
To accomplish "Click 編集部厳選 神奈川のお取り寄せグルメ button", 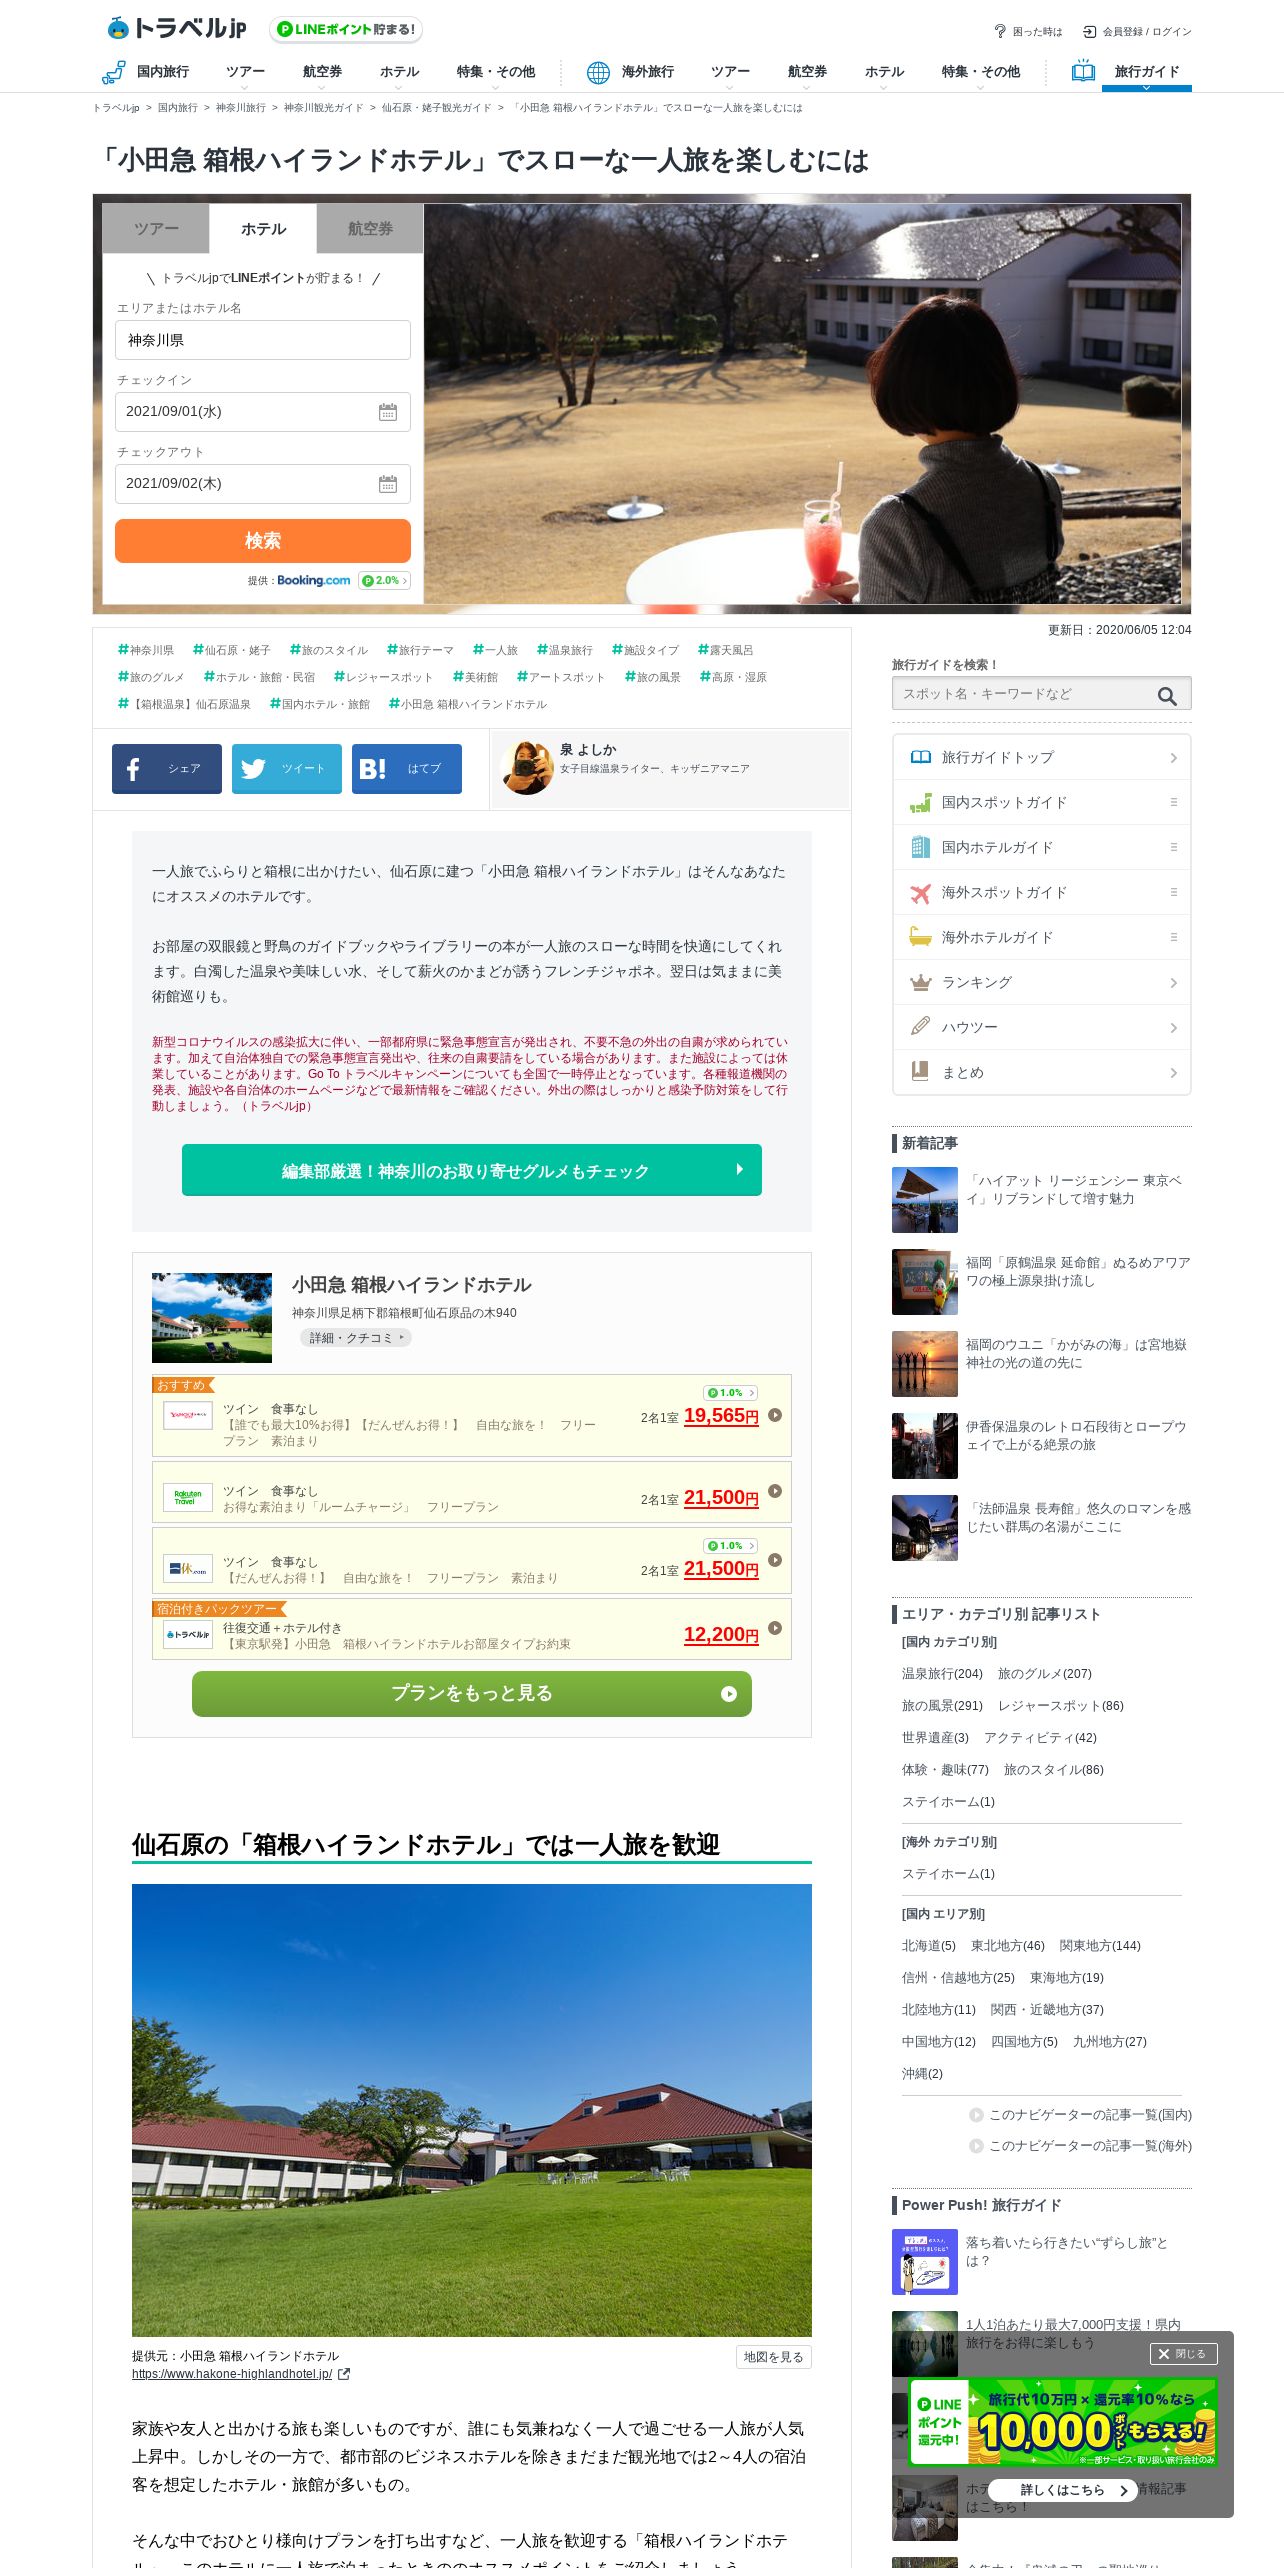I will point(472,1170).
